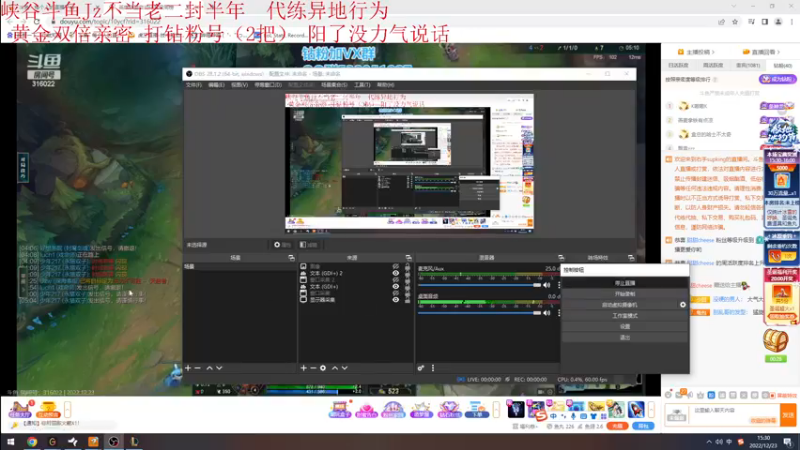Open 帮助(H) menu in OBS
The width and height of the screenshot is (800, 450).
[386, 85]
